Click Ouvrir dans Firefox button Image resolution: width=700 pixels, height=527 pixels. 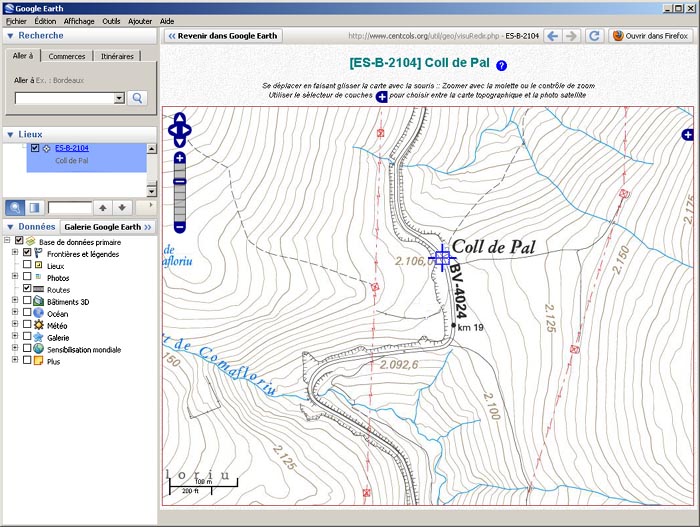(650, 36)
